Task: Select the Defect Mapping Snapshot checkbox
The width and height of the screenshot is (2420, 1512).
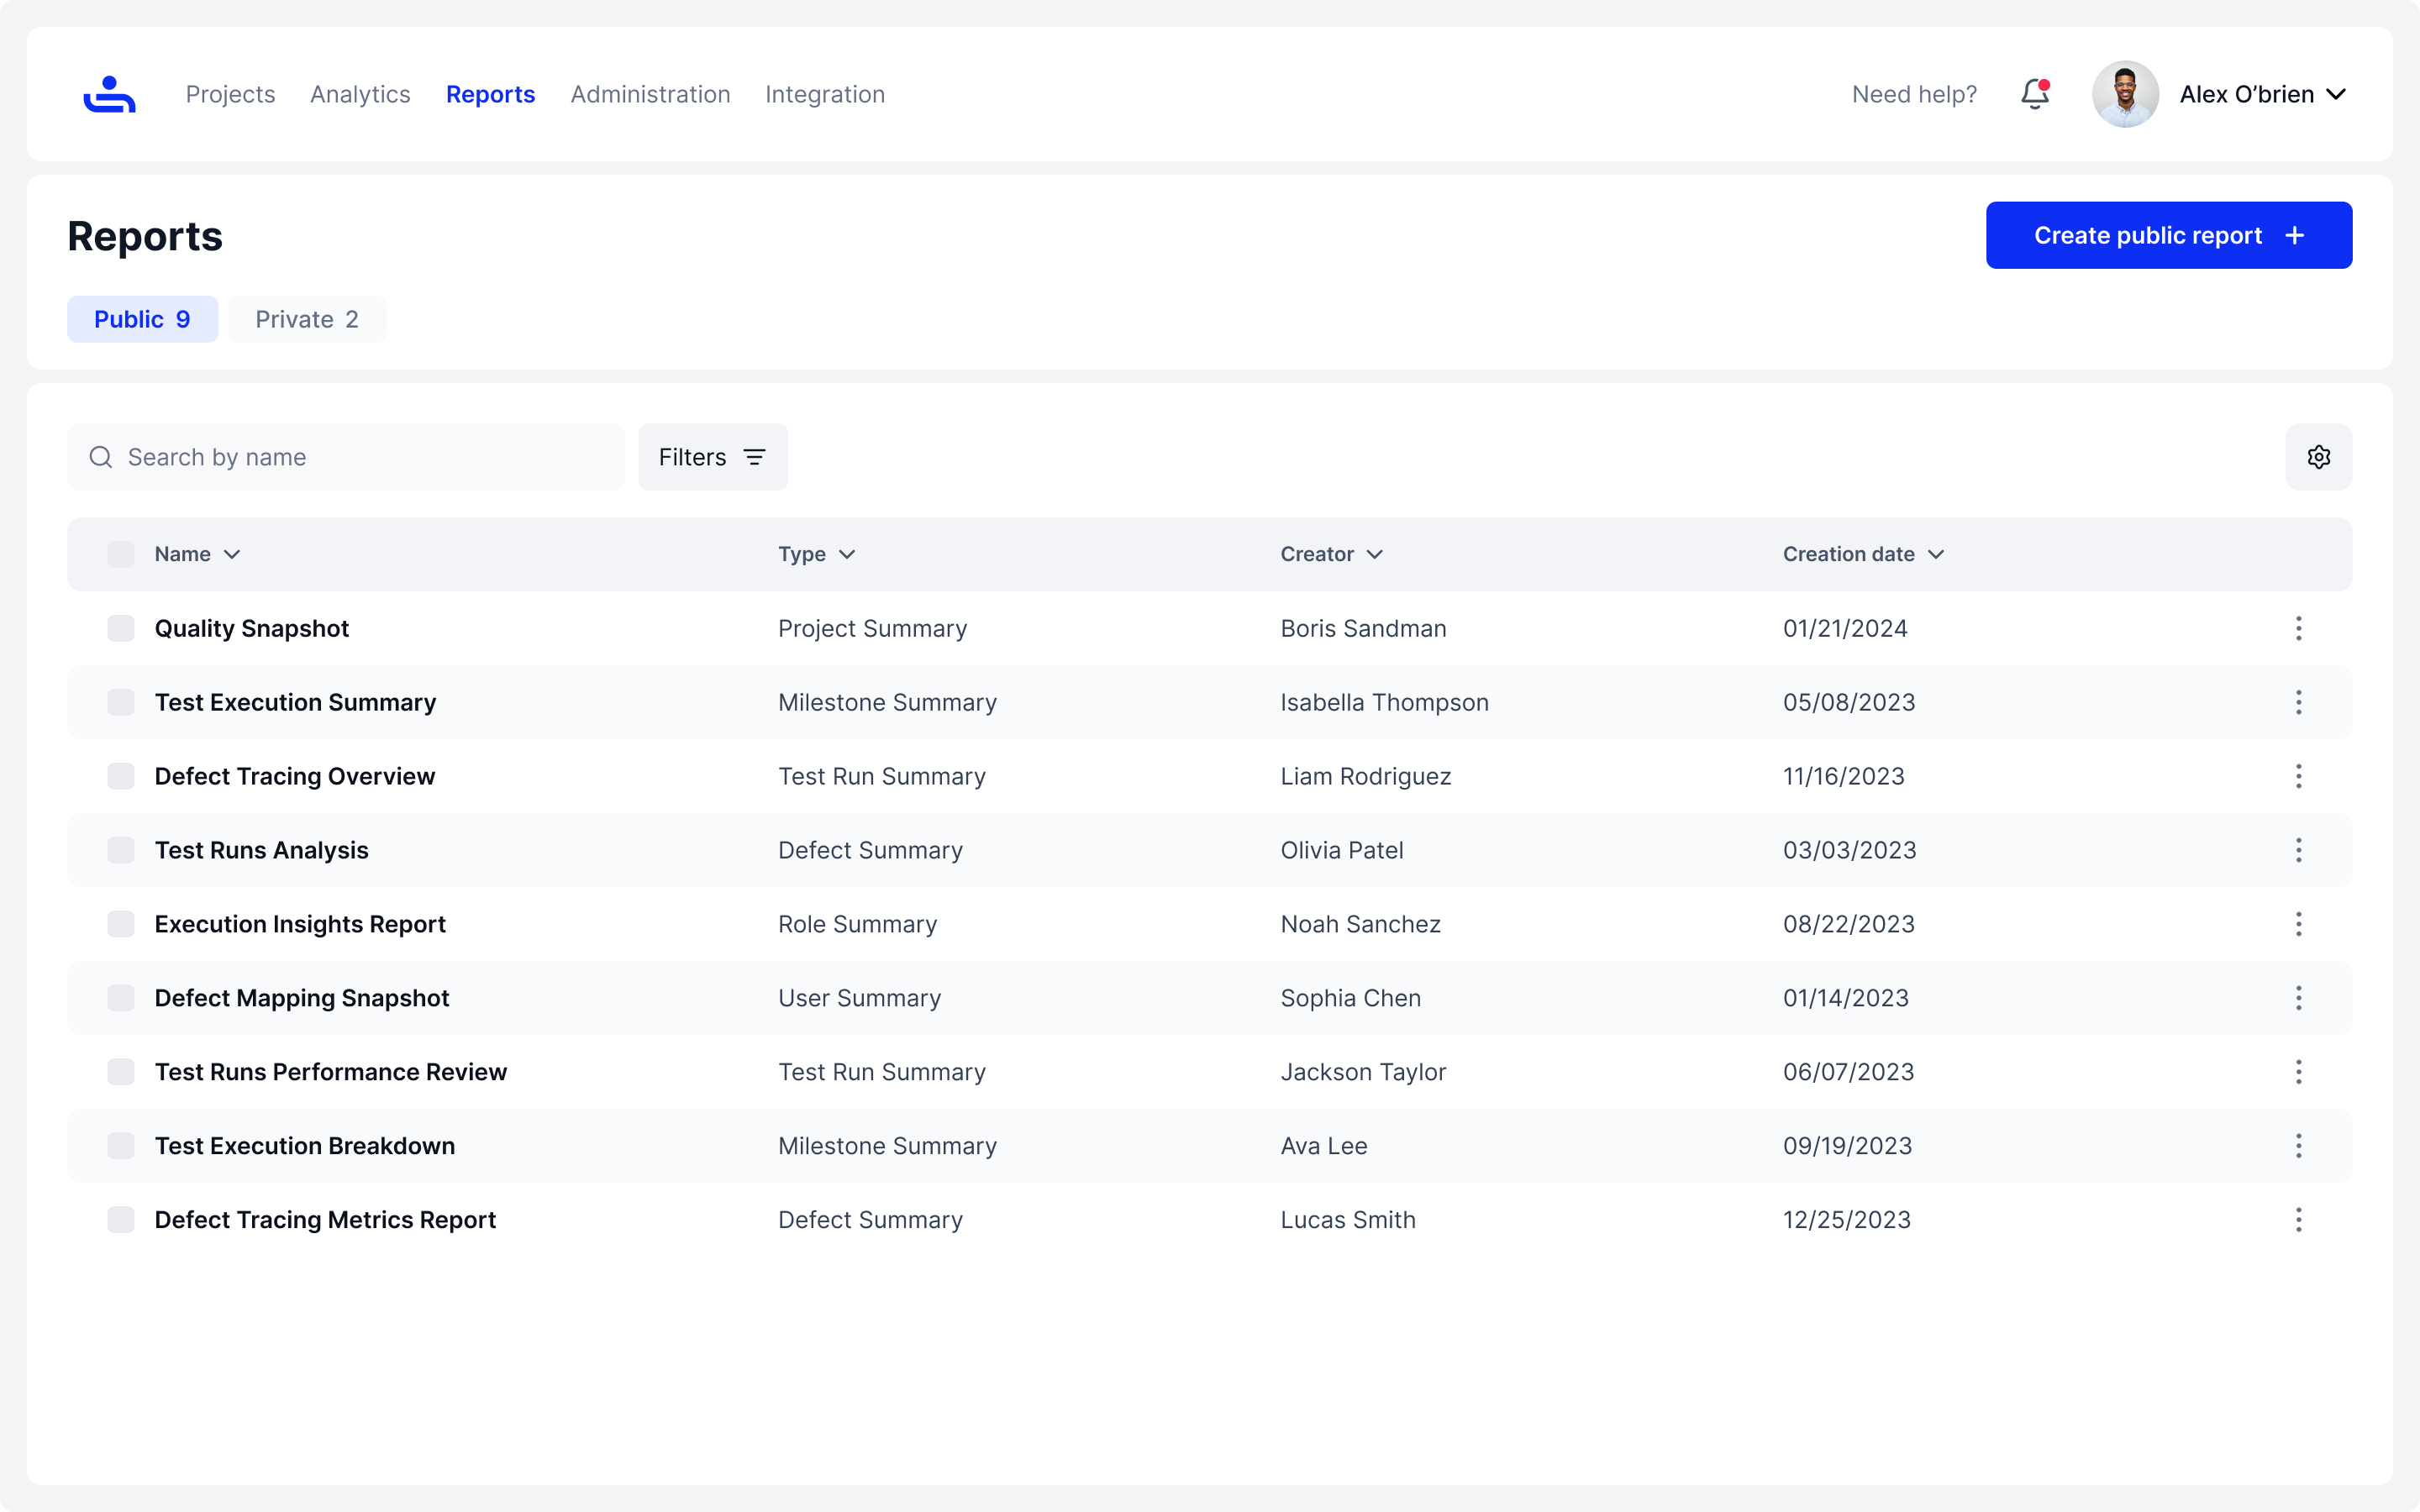Action: point(121,998)
